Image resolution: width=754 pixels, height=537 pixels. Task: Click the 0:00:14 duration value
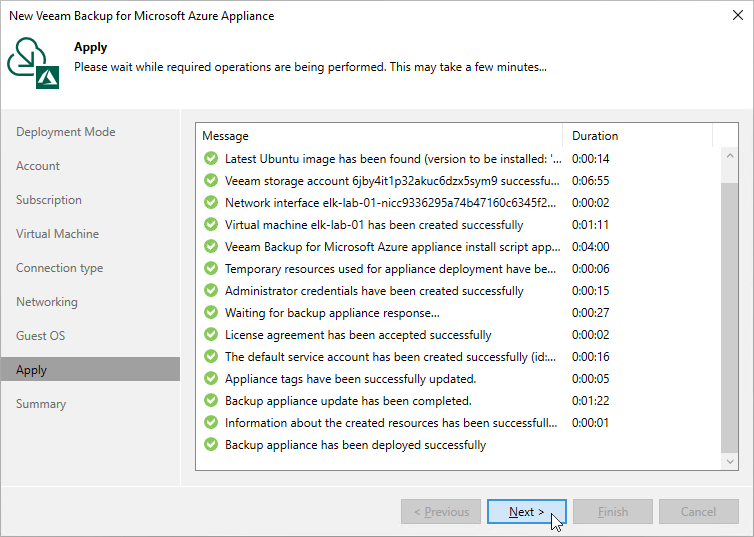pyautogui.click(x=591, y=159)
